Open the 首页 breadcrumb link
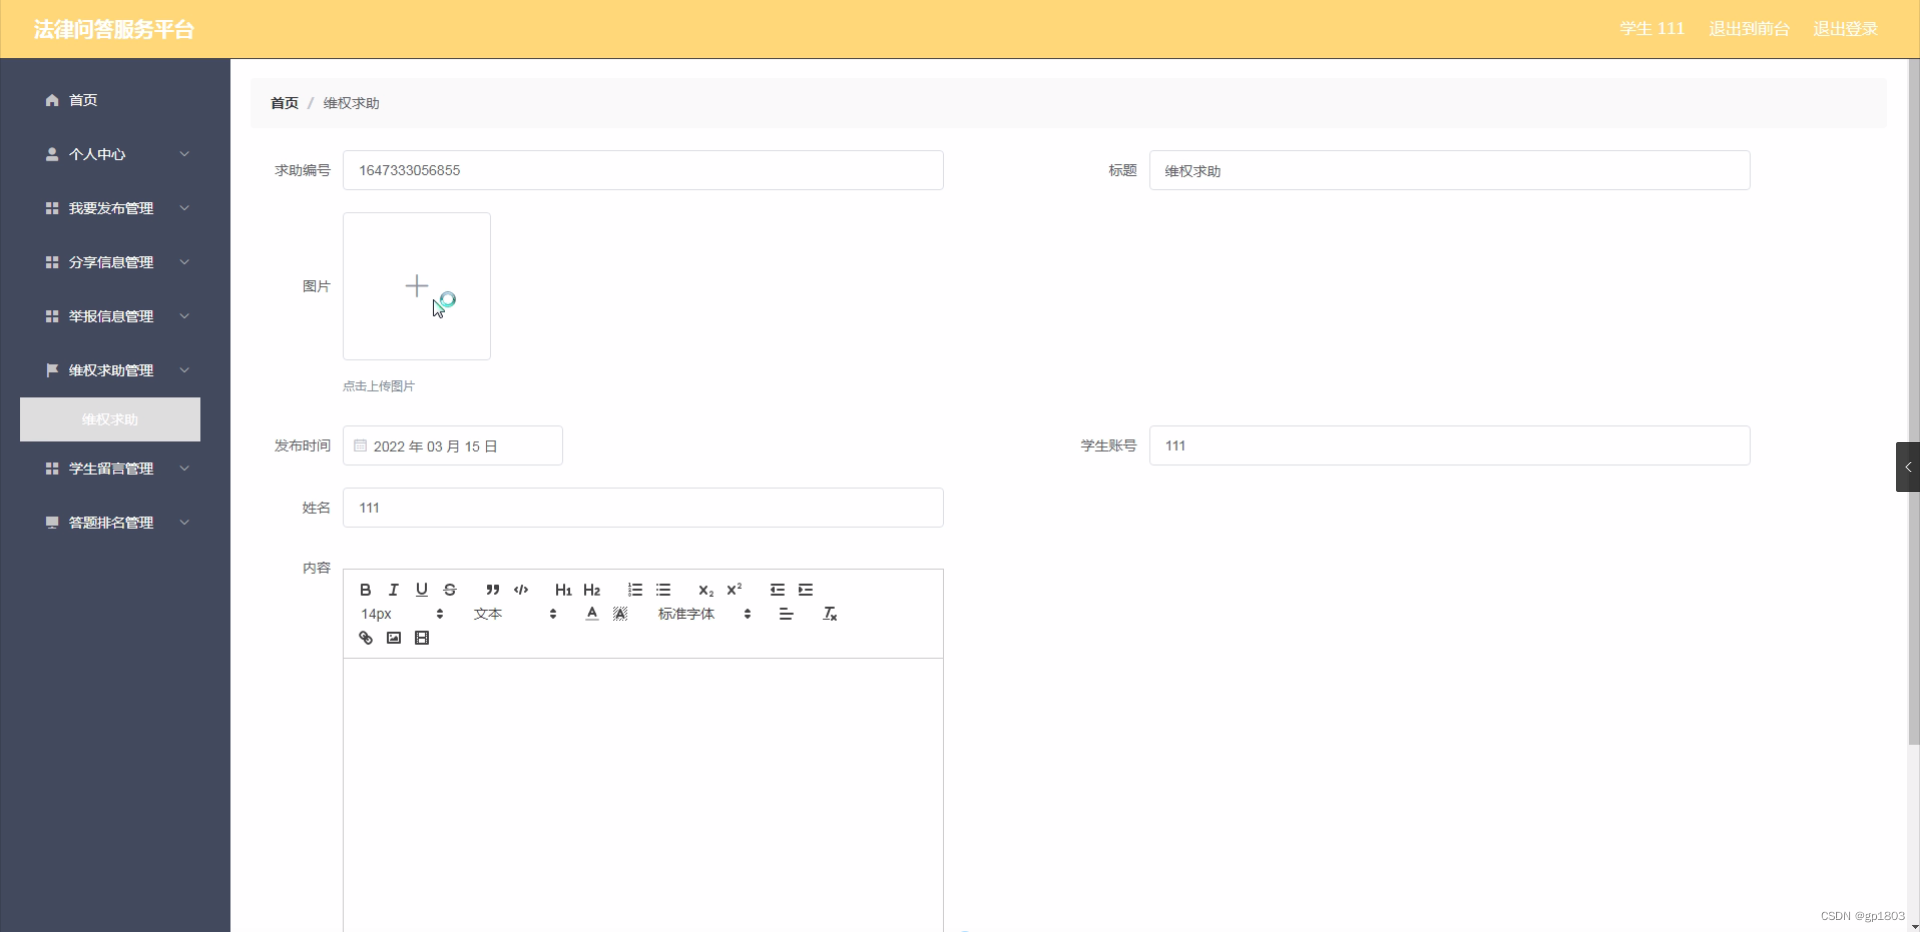 (283, 103)
